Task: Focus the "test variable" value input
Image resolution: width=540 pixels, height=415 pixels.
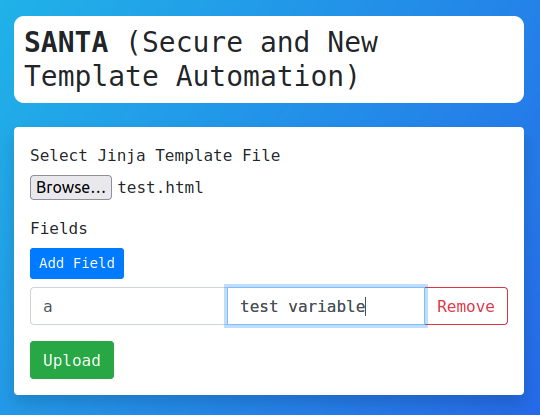Action: (326, 306)
